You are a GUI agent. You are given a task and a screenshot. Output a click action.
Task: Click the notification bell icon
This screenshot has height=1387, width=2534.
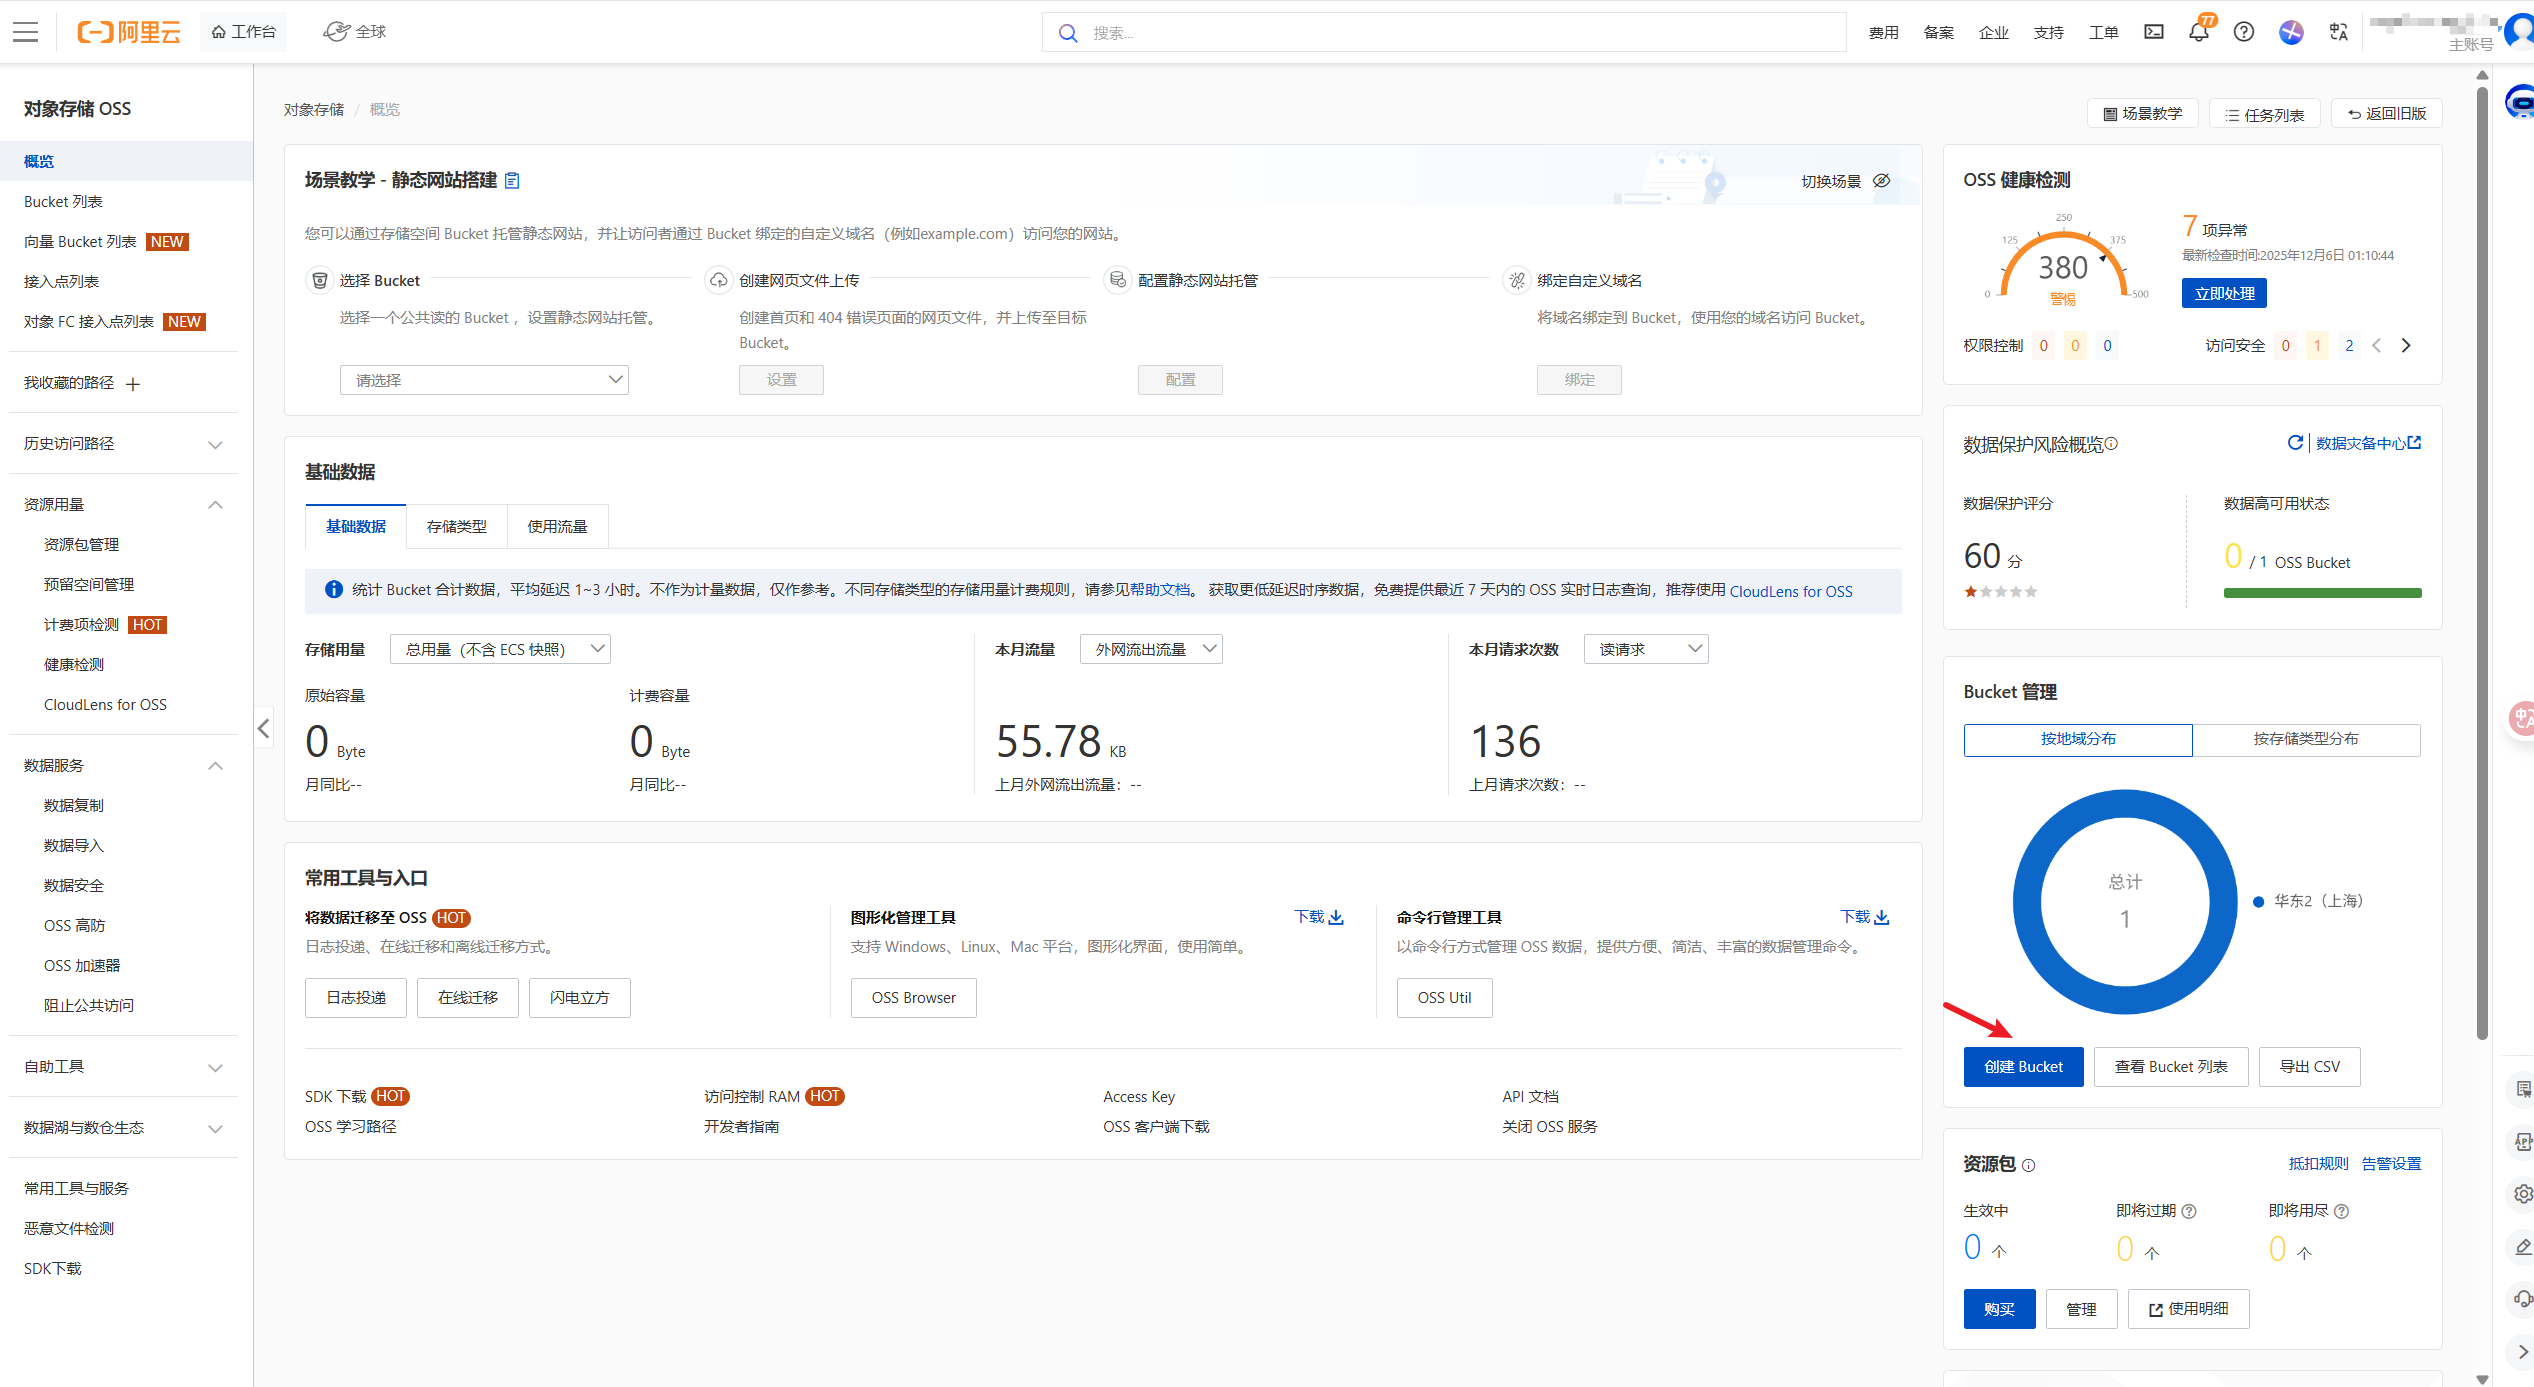coord(2198,32)
